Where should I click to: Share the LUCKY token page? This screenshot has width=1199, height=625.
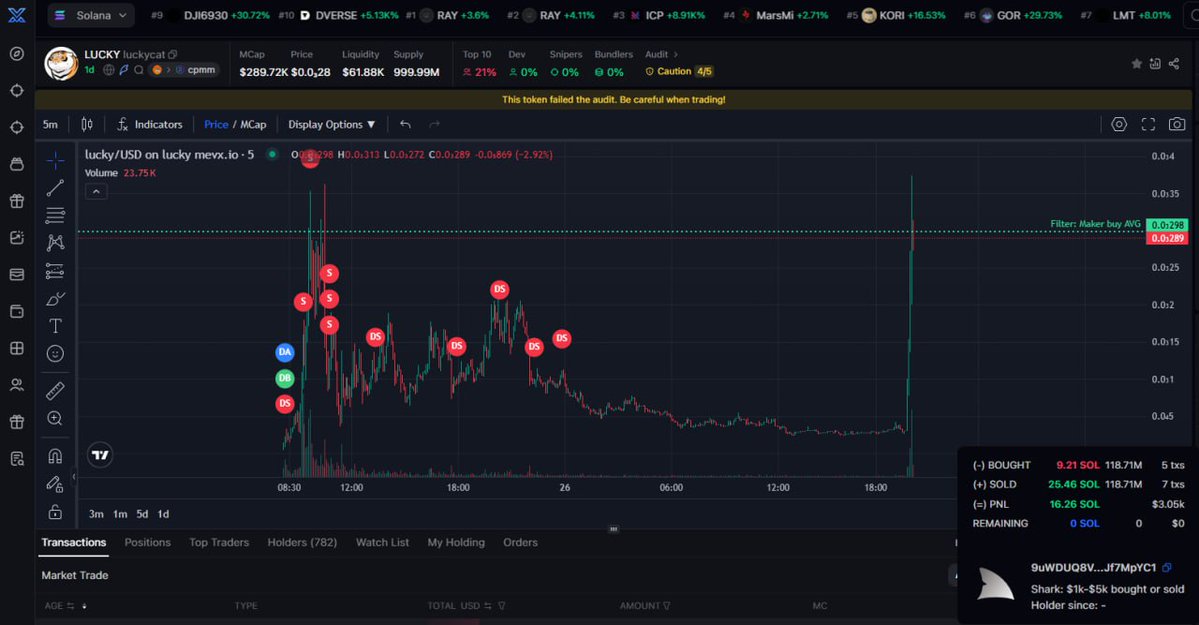click(1174, 63)
